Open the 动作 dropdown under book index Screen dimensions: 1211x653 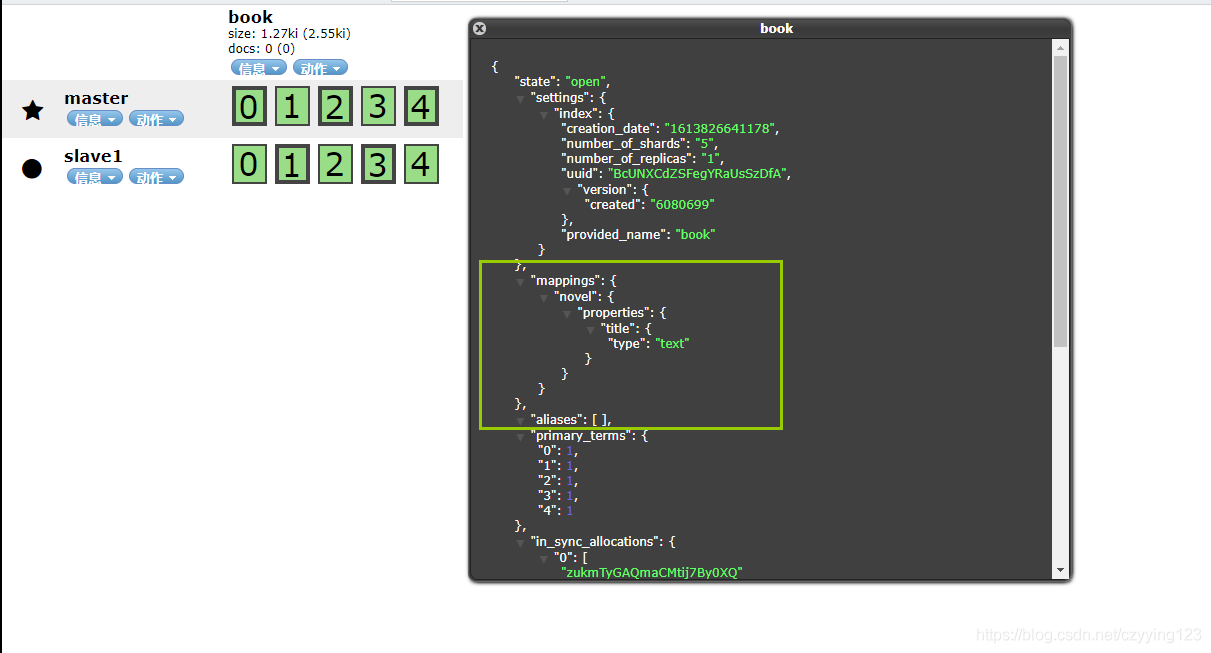[320, 68]
